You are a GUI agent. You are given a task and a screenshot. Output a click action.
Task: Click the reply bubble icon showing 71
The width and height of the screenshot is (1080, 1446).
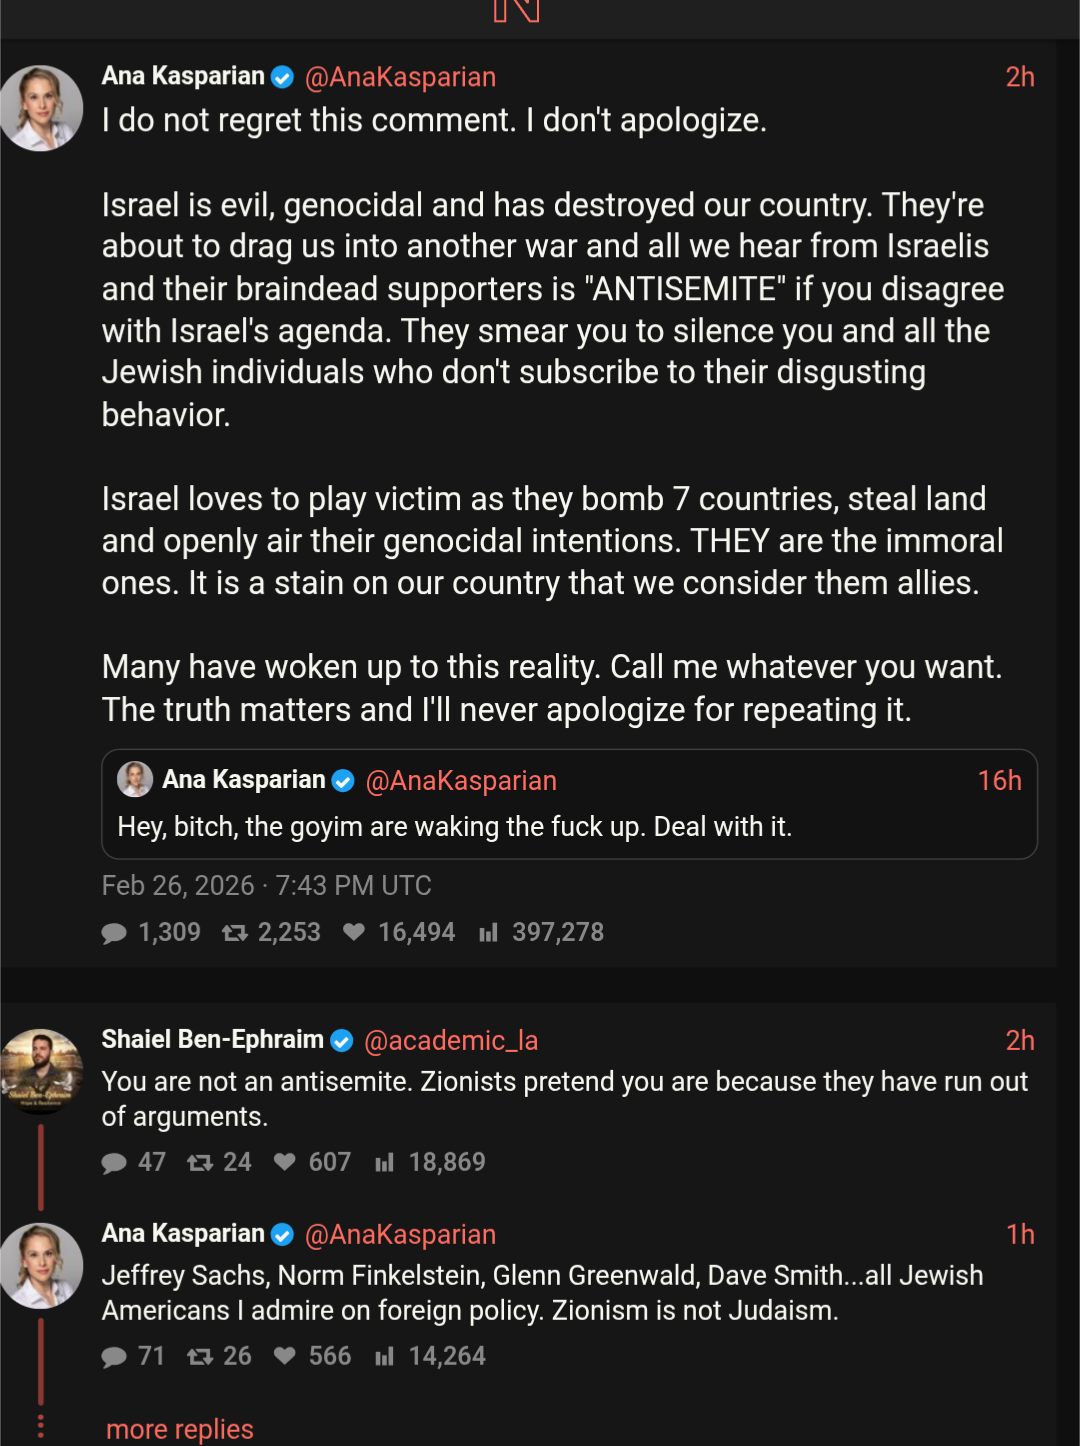click(x=114, y=1357)
